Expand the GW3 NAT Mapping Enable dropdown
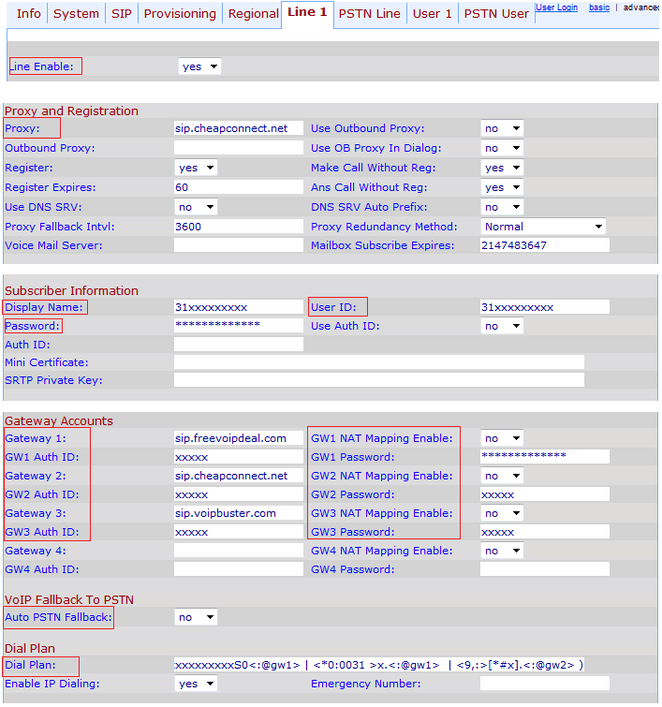Image resolution: width=662 pixels, height=707 pixels. (x=502, y=513)
